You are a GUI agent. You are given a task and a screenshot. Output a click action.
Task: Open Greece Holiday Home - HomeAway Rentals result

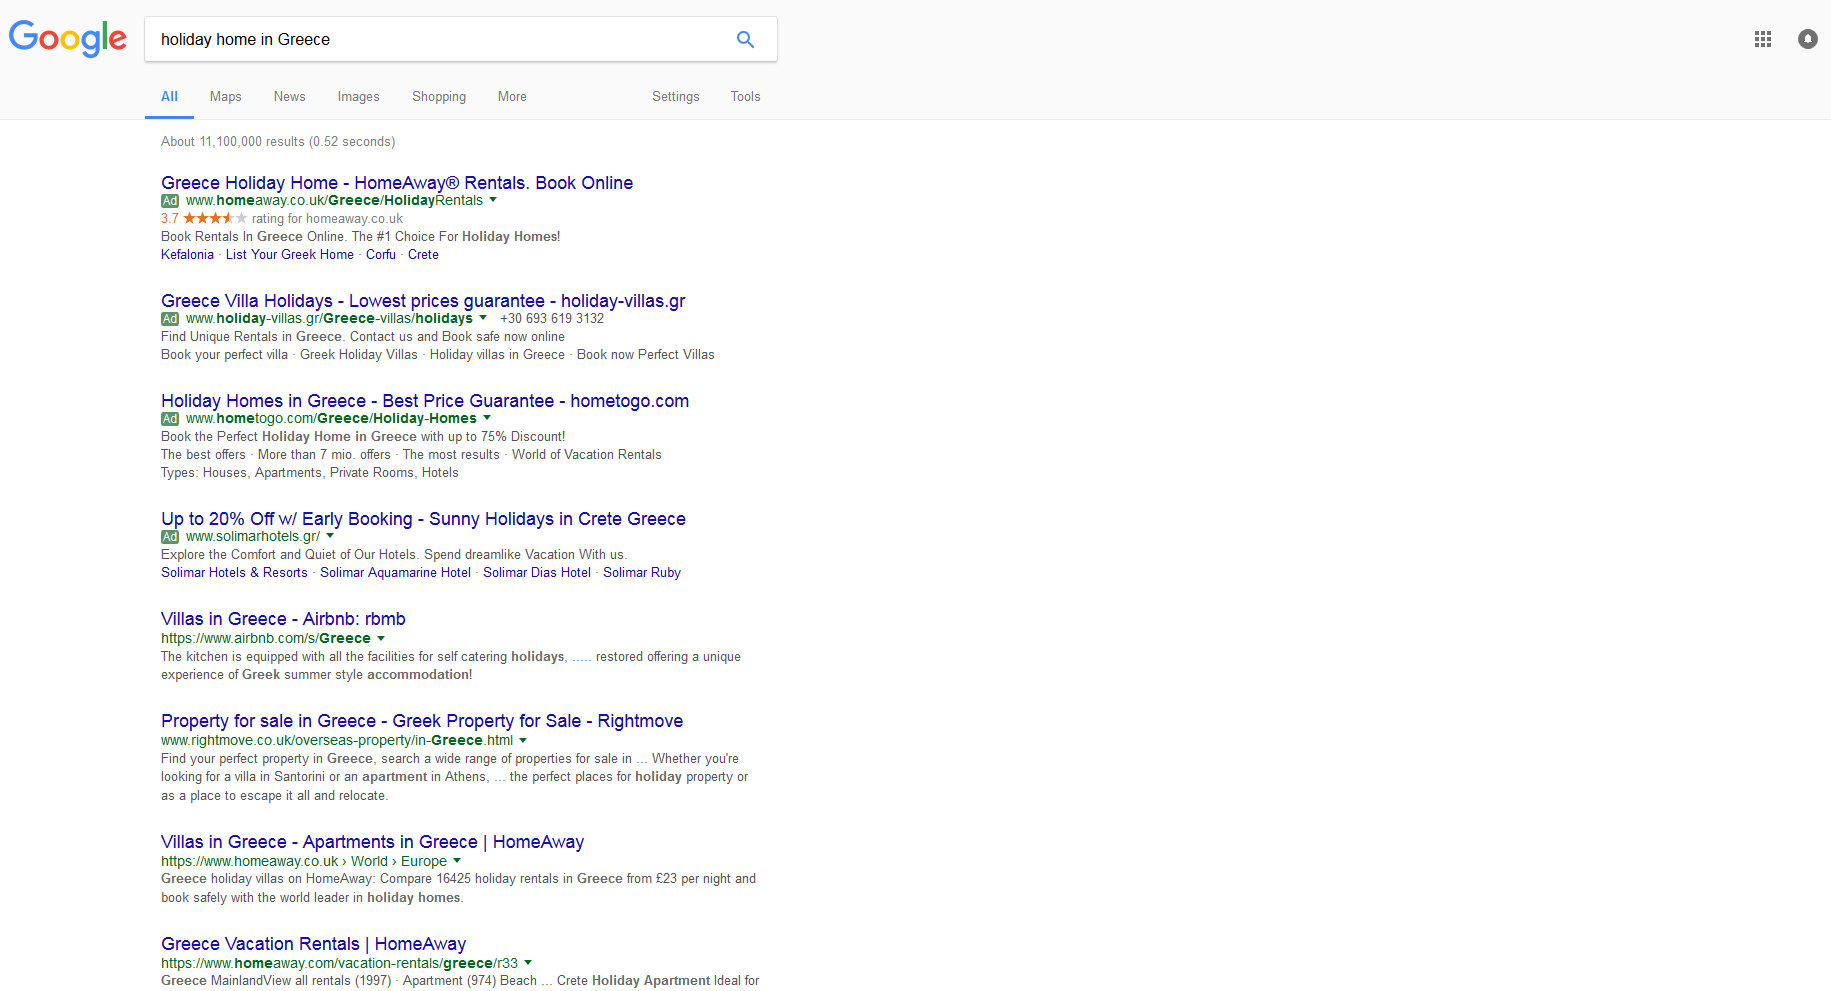tap(397, 183)
